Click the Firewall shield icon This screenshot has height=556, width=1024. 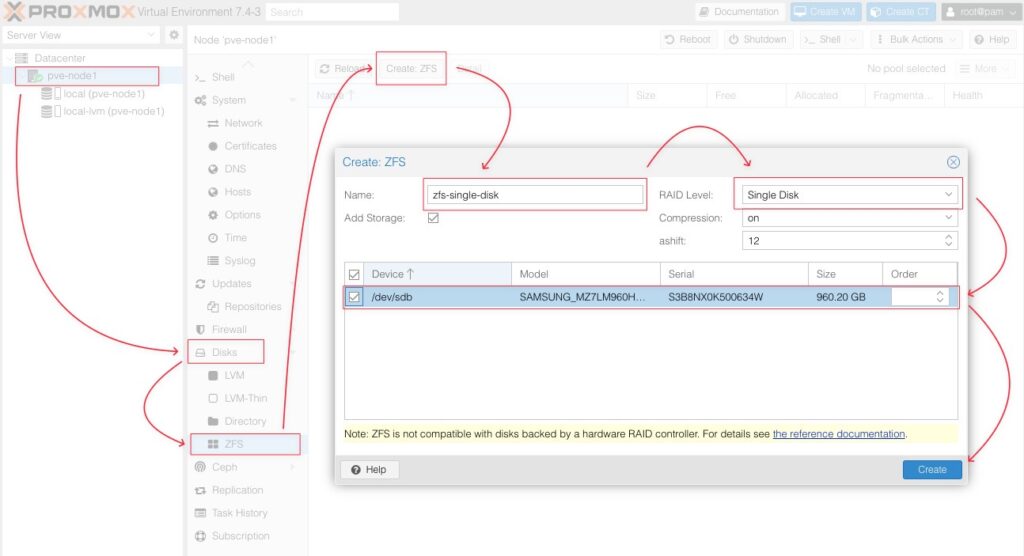pos(200,329)
